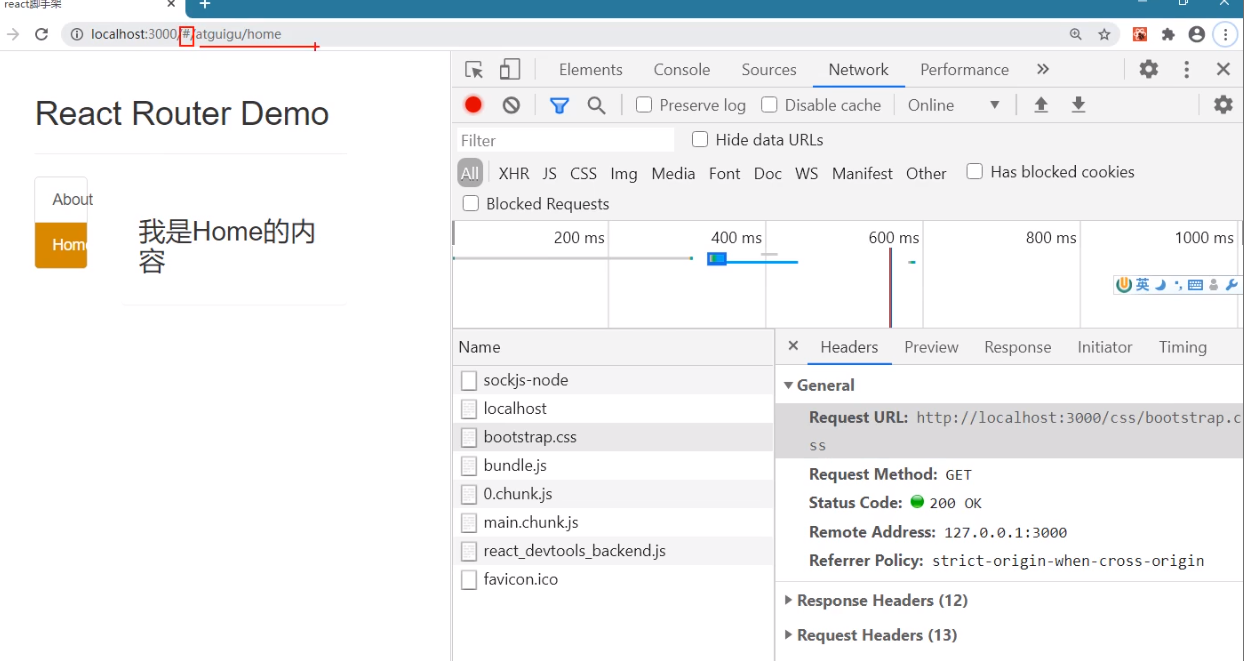Filter requests by Manifest type
Screen dimensions: 1244x661
862,173
